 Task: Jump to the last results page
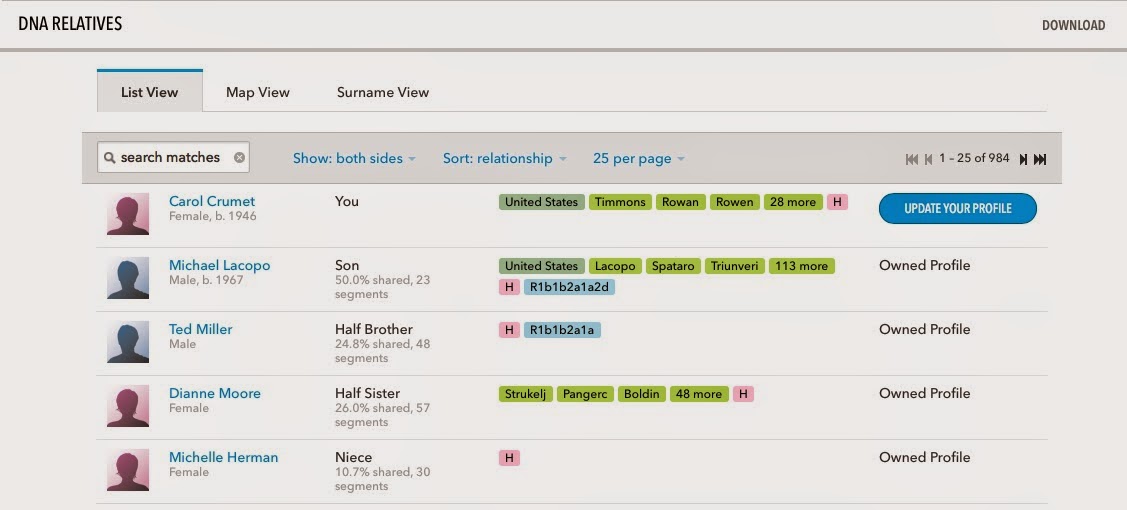tap(1040, 159)
